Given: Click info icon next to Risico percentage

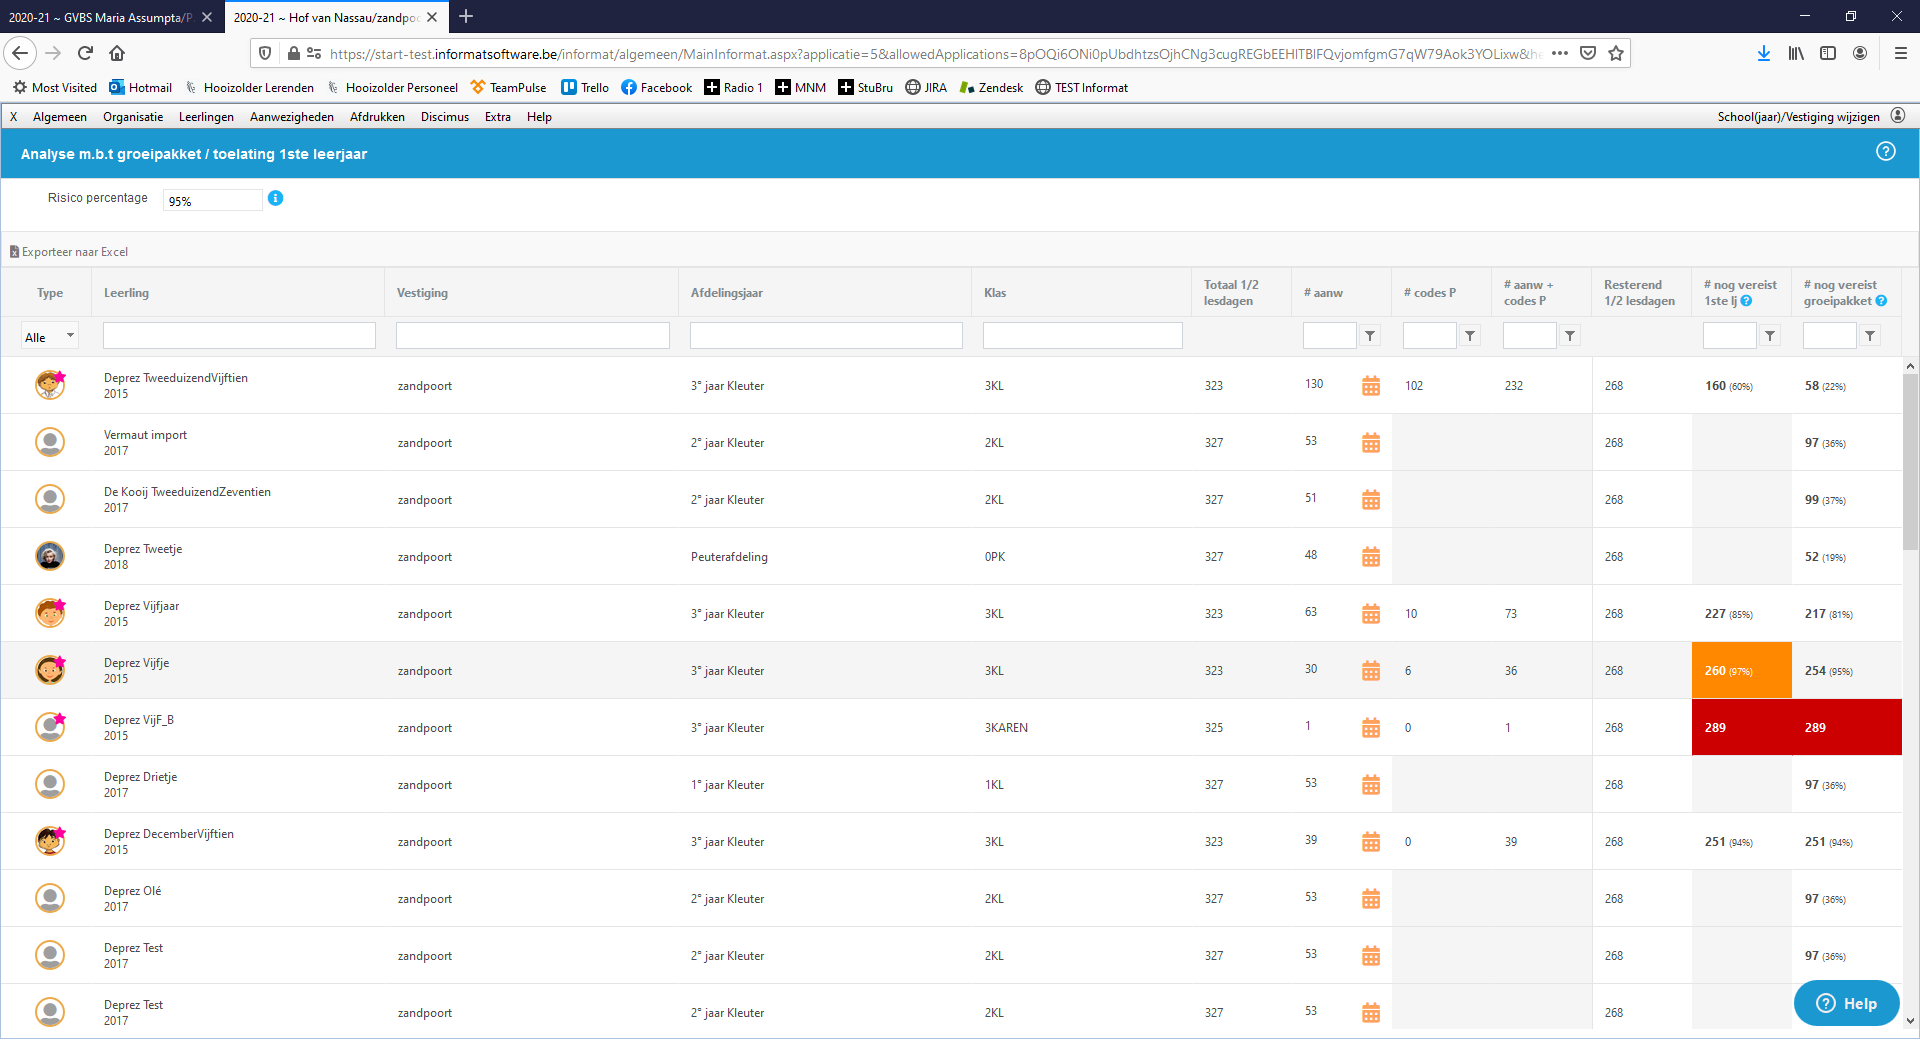Looking at the screenshot, I should [x=276, y=198].
